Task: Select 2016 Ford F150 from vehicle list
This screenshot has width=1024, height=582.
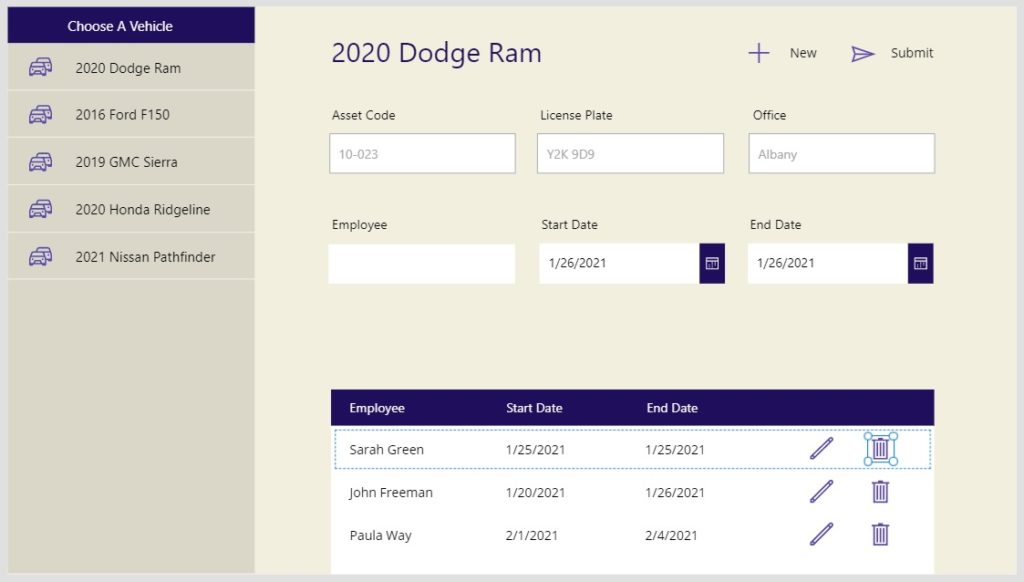Action: click(x=131, y=114)
